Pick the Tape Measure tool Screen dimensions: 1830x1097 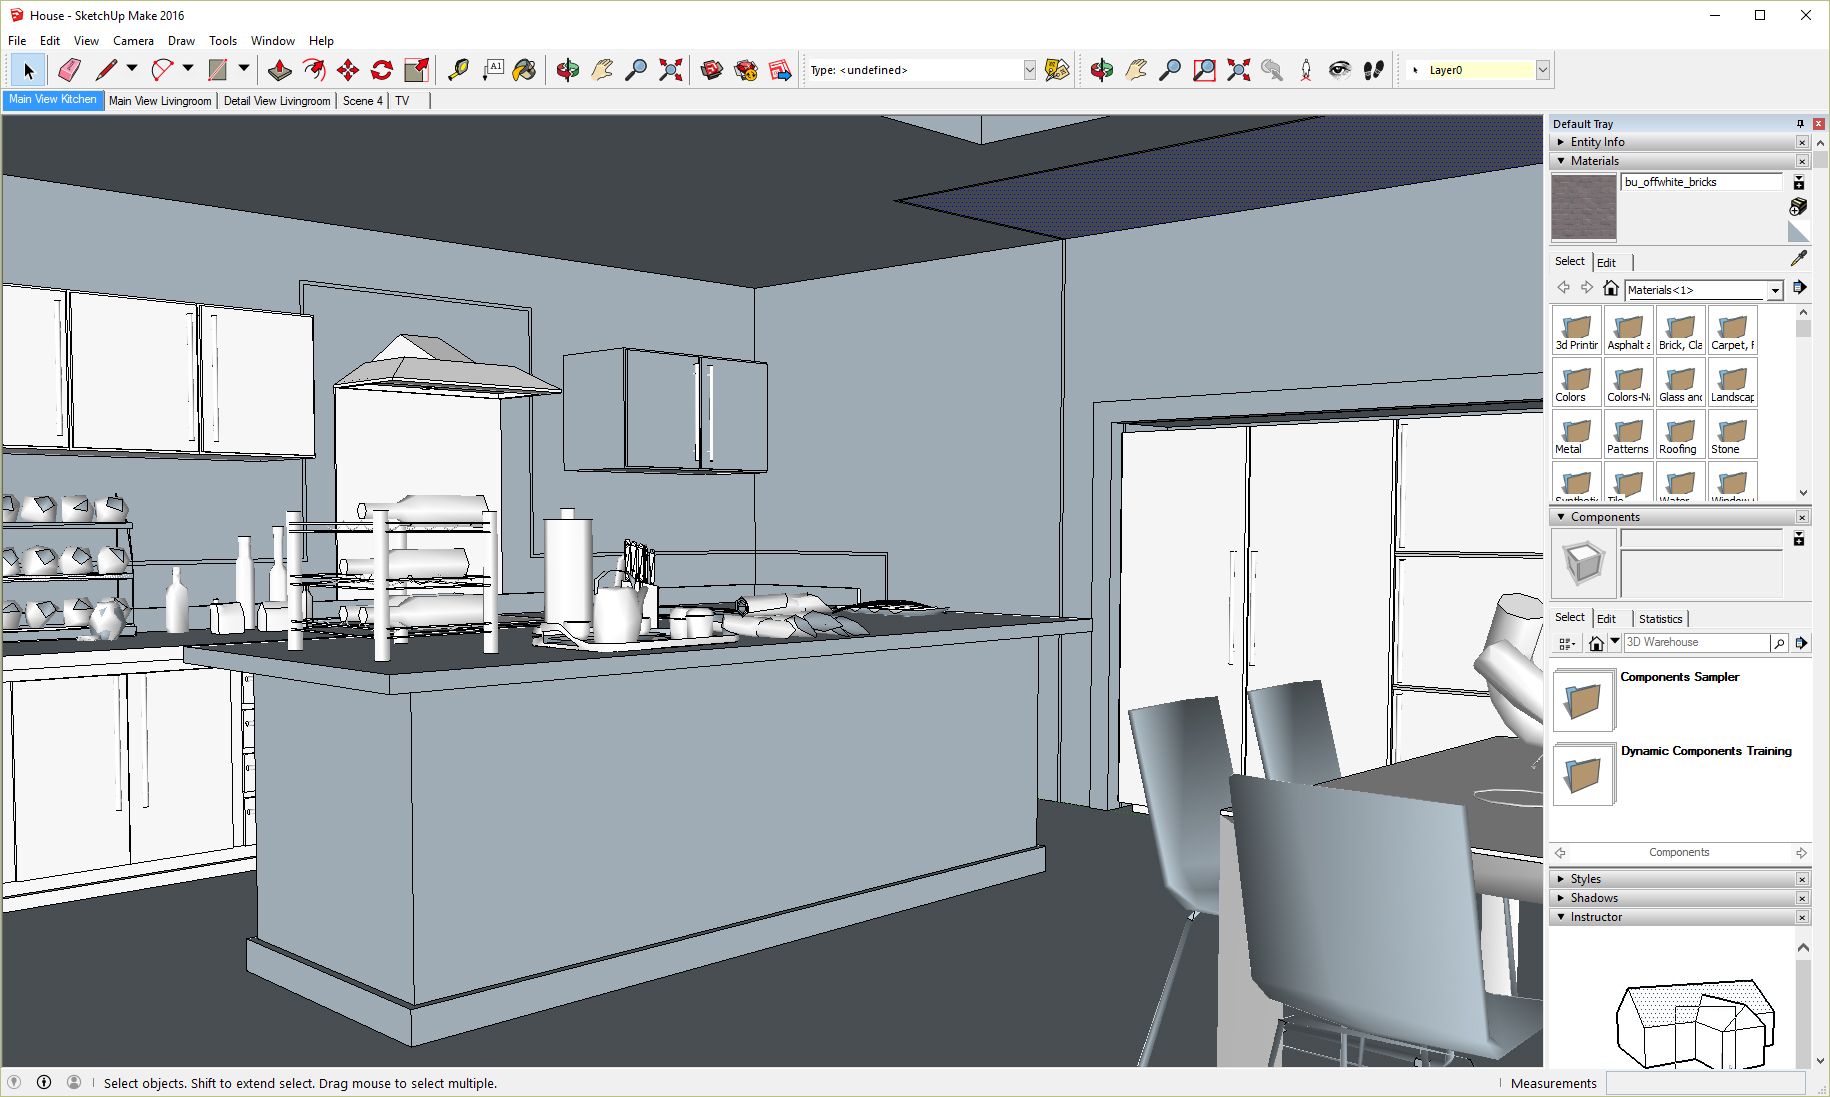click(458, 70)
